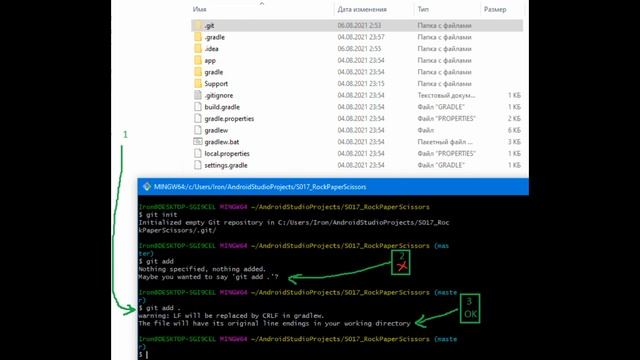Select the gradle folder icon
This screenshot has width=640, height=360.
(x=198, y=72)
